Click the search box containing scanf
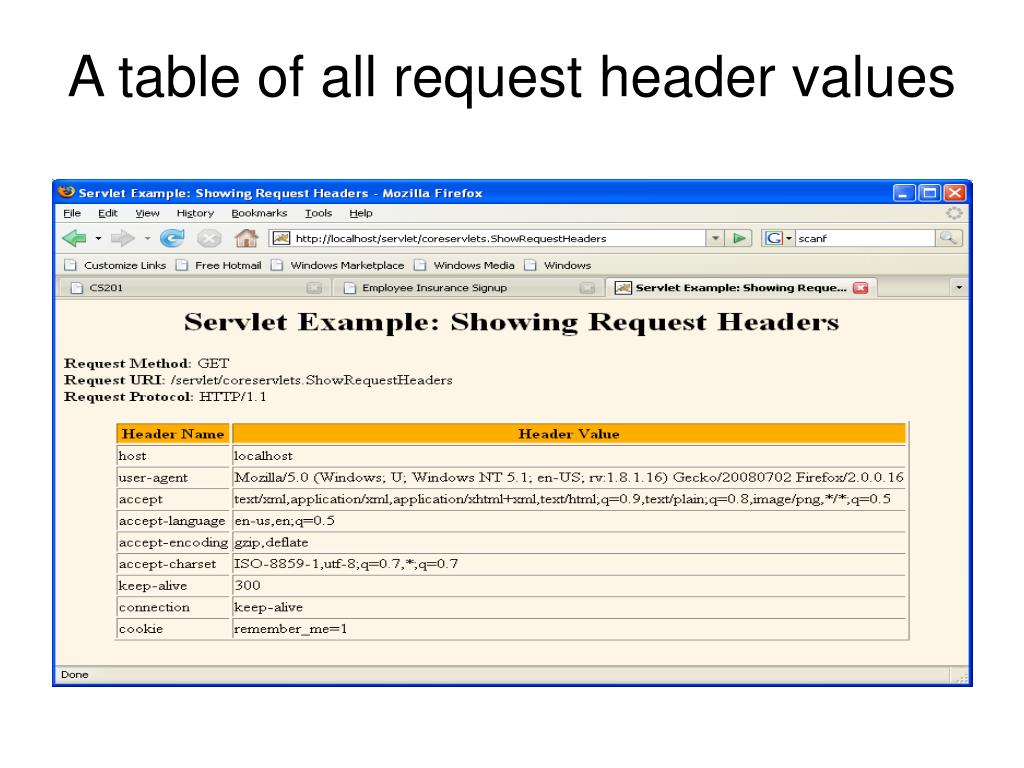This screenshot has height=768, width=1024. point(865,238)
